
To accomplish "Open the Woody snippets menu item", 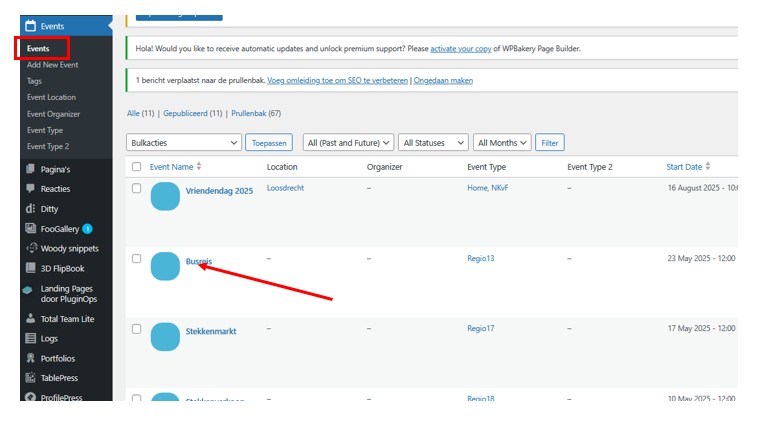I will [69, 248].
